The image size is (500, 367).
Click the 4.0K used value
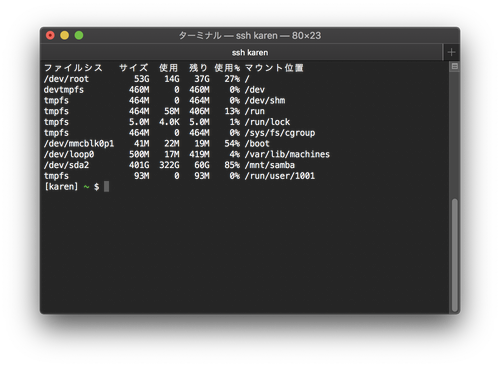click(x=169, y=122)
